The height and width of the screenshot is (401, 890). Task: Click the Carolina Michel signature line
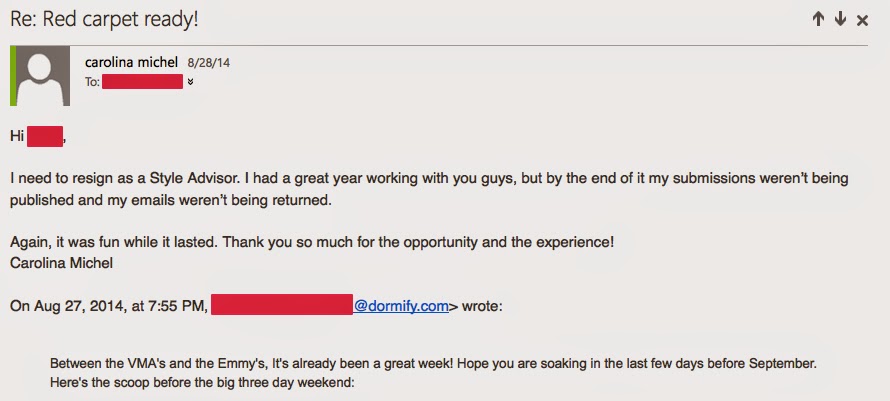pyautogui.click(x=63, y=262)
